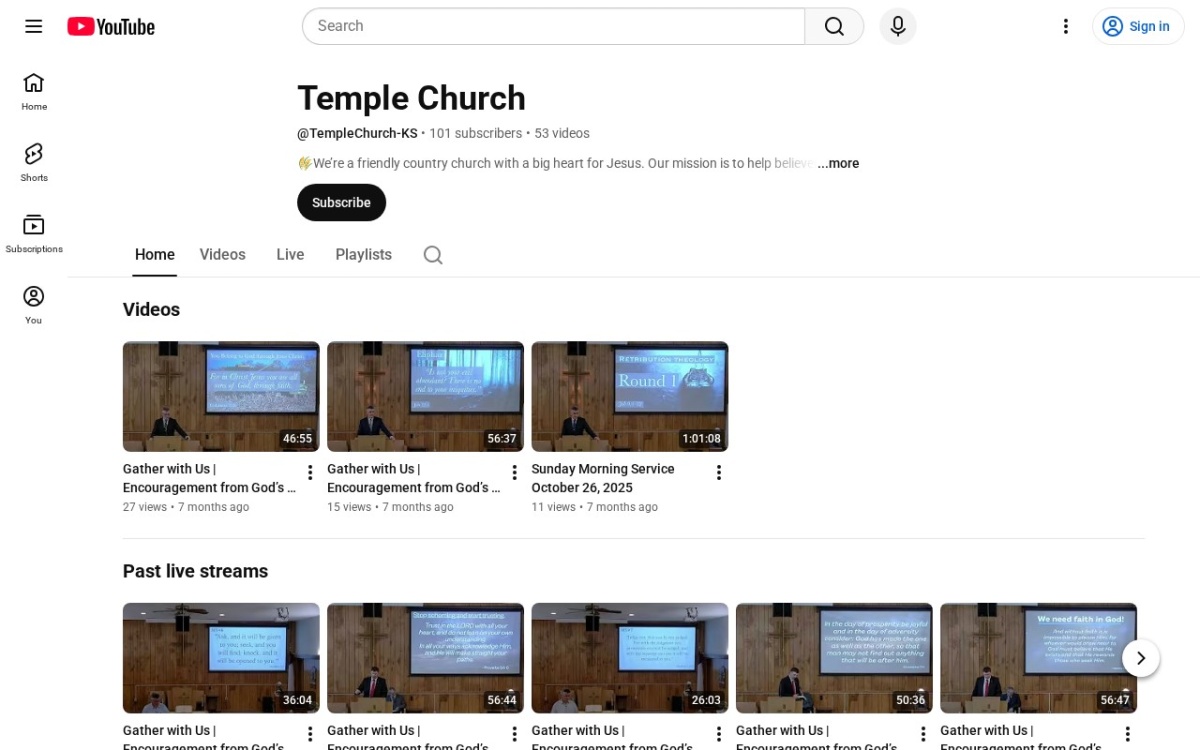The image size is (1200, 750).
Task: Open the hamburger guide menu
Action: (x=34, y=26)
